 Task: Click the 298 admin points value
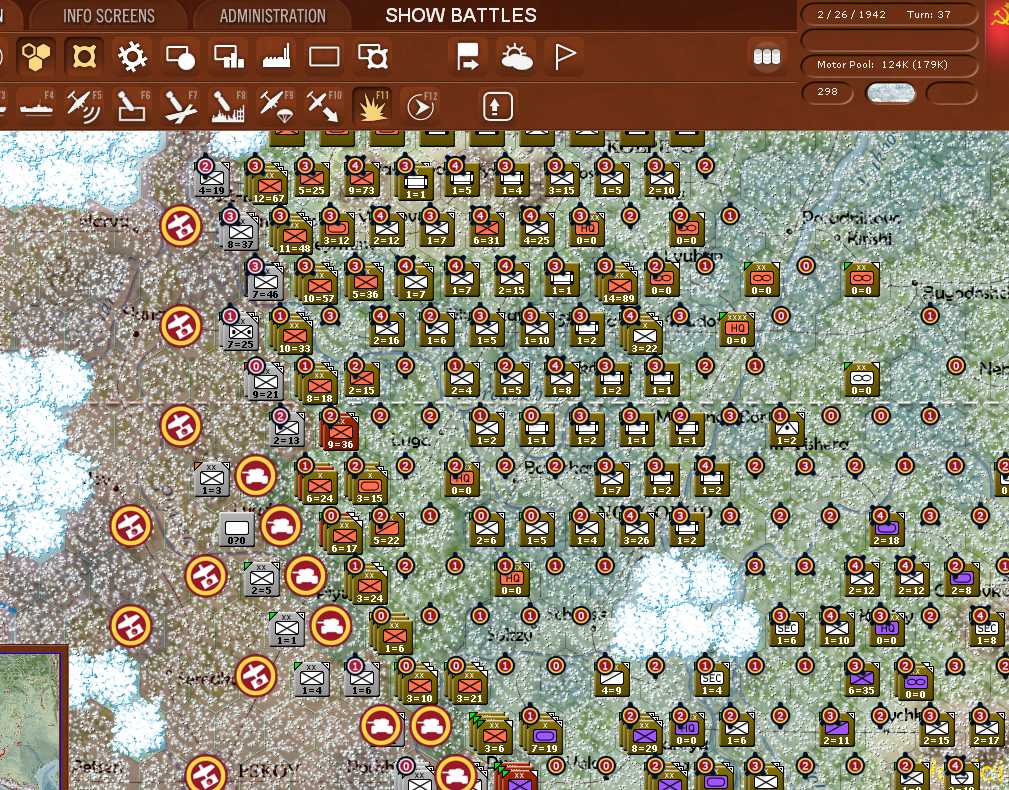click(x=828, y=92)
